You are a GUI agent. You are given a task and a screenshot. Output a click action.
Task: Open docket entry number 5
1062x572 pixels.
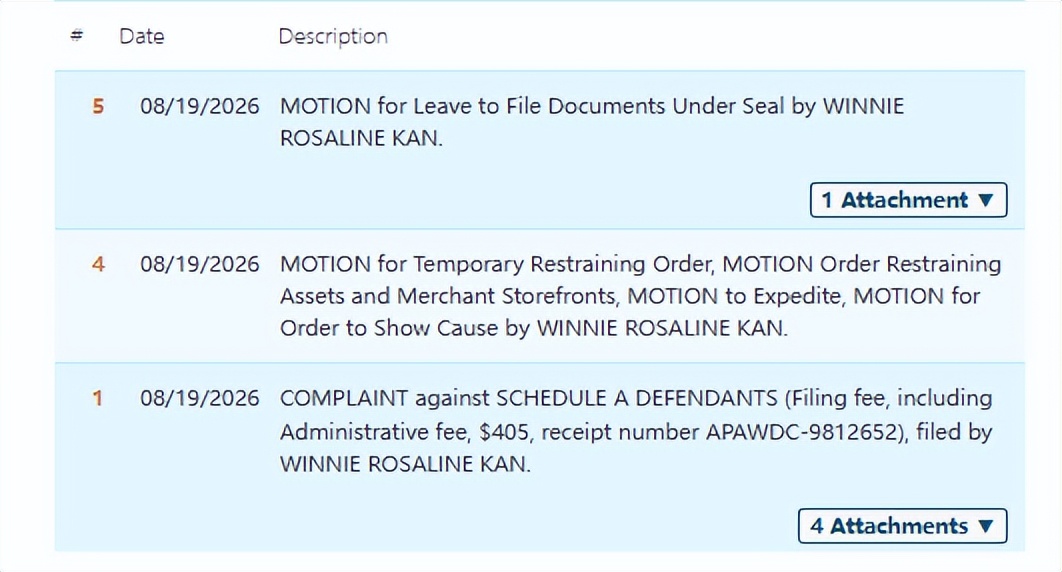pos(98,106)
